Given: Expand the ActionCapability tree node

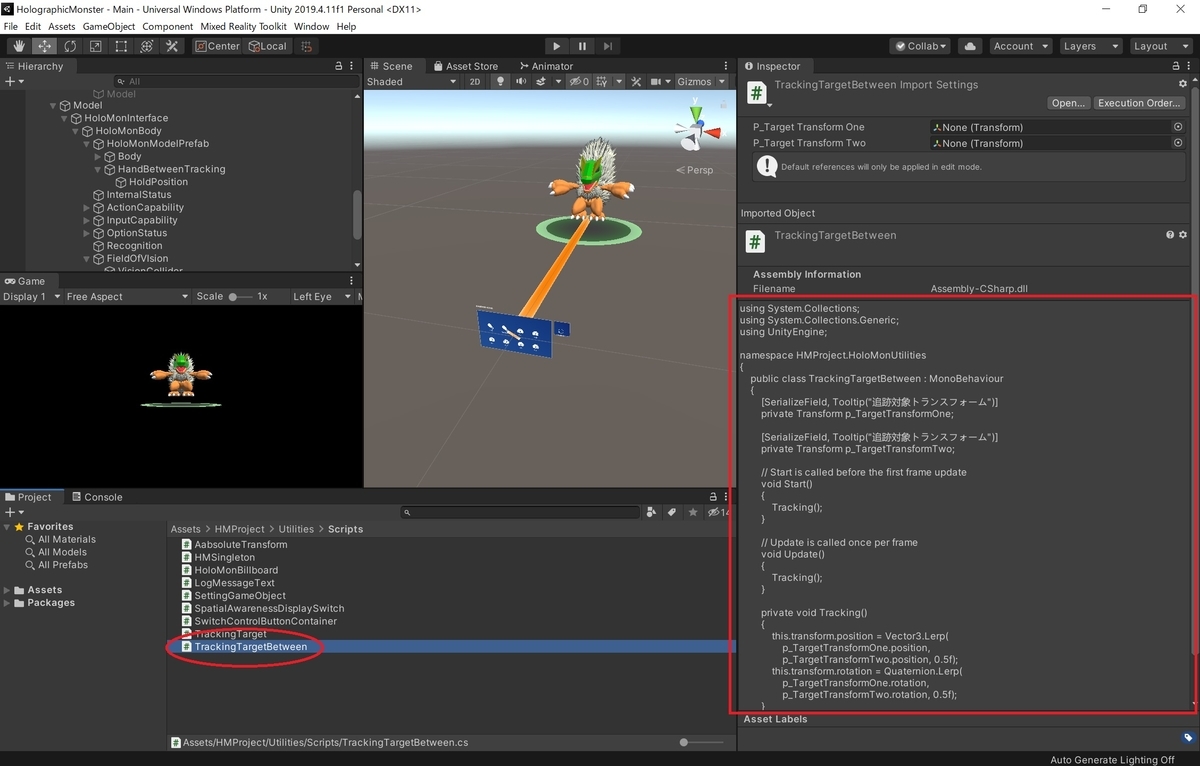Looking at the screenshot, I should (x=87, y=208).
